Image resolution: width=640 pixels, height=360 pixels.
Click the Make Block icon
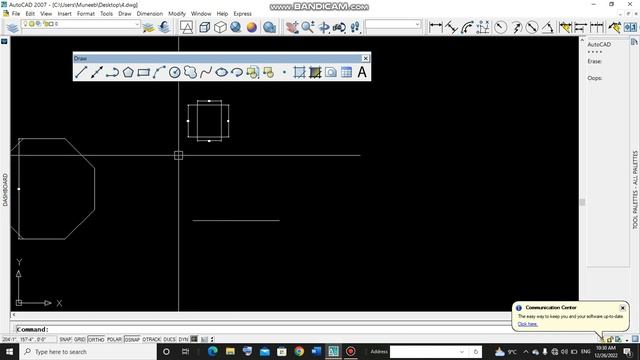pos(268,72)
